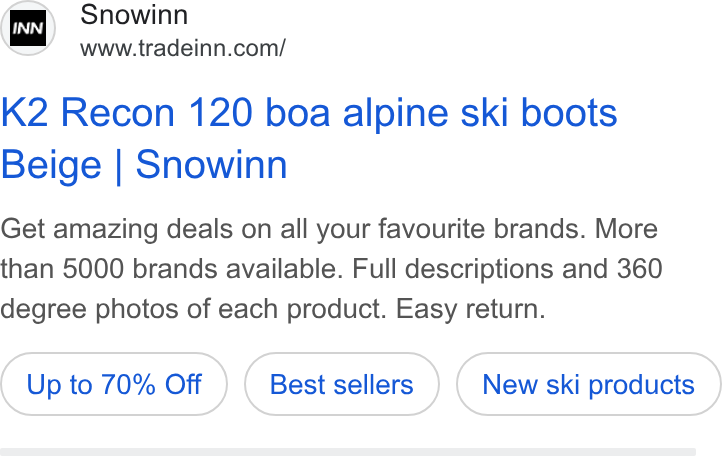This screenshot has width=722, height=456.
Task: Click the More than 5000 brands text
Action: pyautogui.click(x=329, y=249)
